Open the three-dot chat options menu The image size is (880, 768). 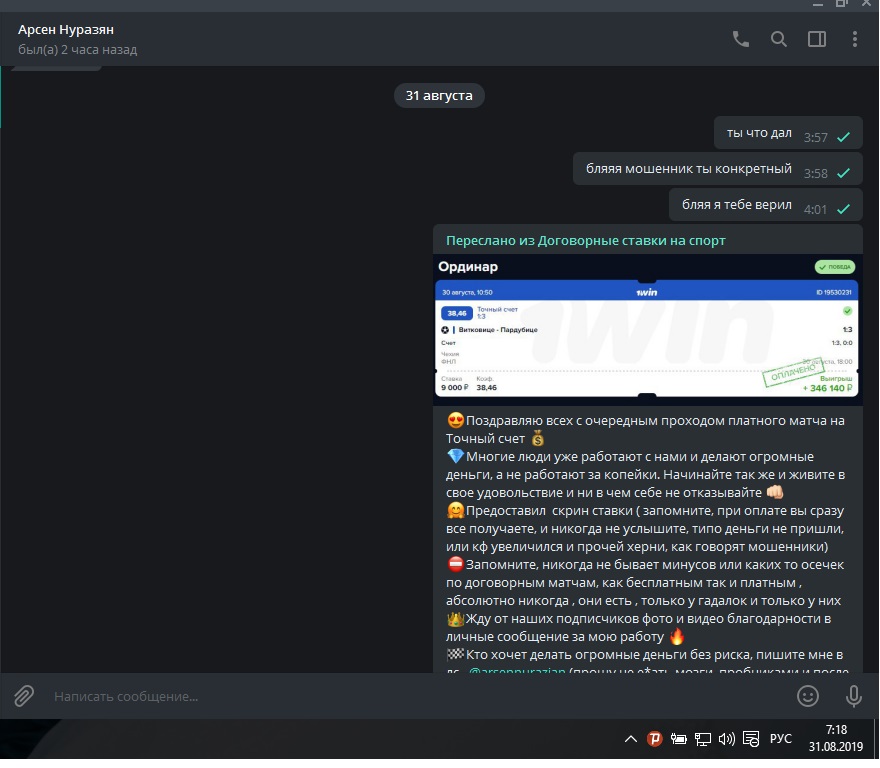click(855, 39)
